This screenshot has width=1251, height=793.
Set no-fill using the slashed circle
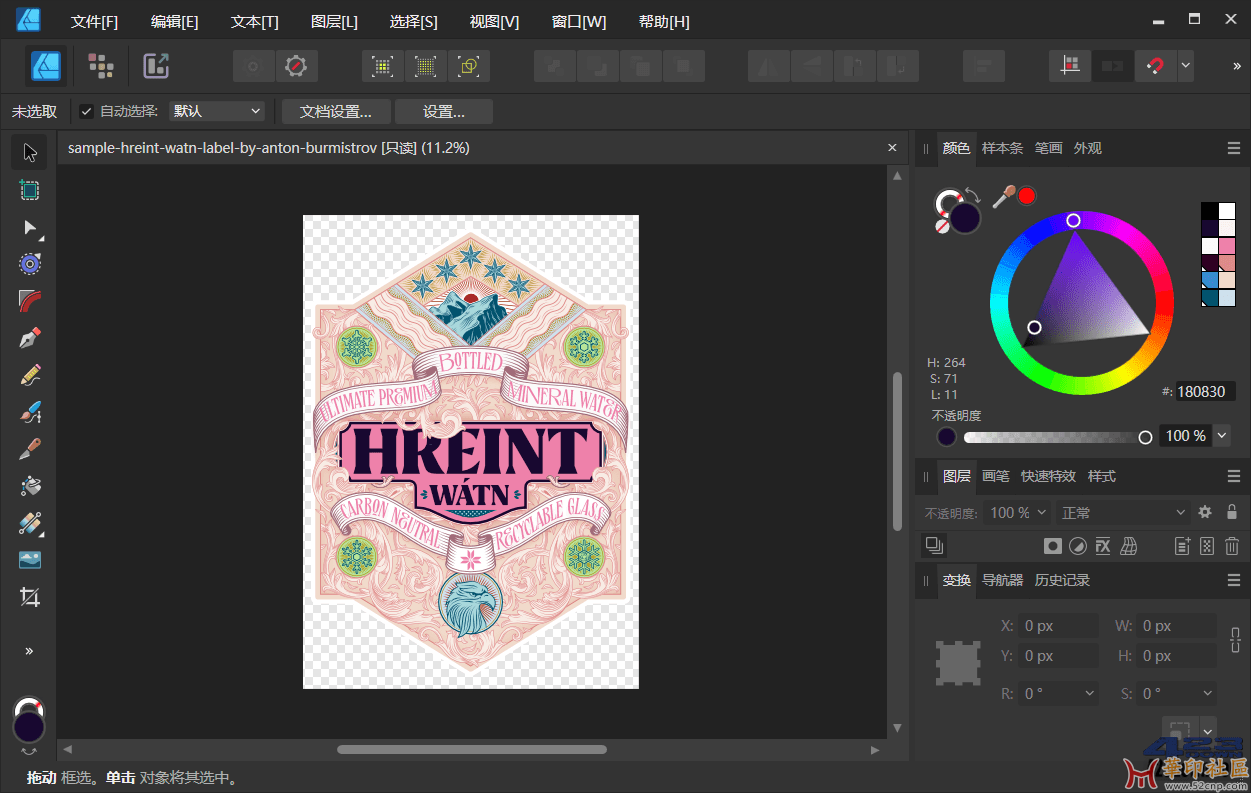[942, 227]
